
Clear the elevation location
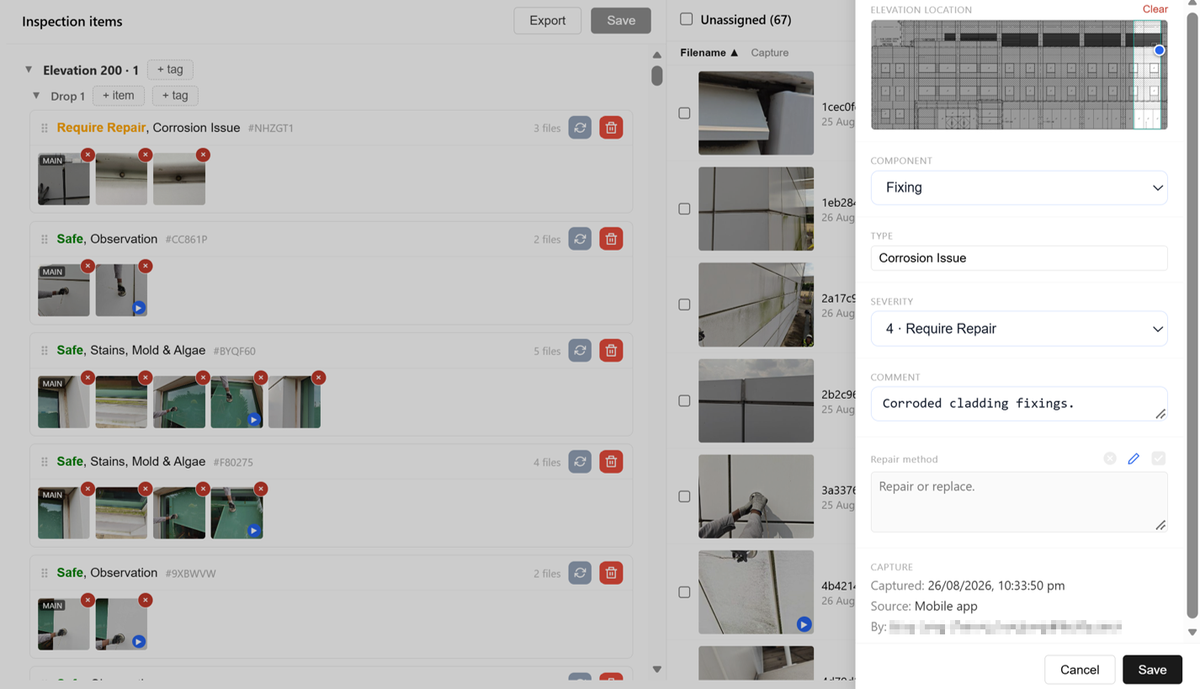(x=1155, y=9)
